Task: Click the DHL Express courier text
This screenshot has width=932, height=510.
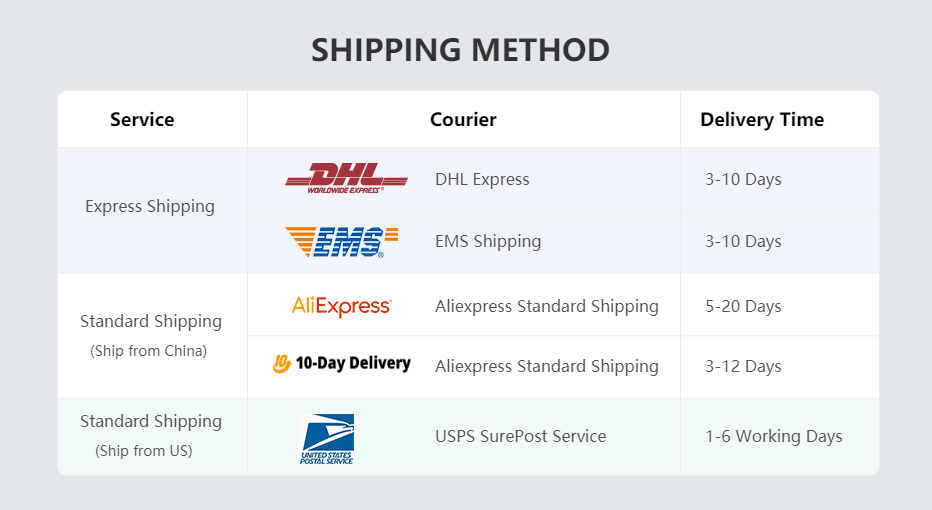Action: [482, 180]
